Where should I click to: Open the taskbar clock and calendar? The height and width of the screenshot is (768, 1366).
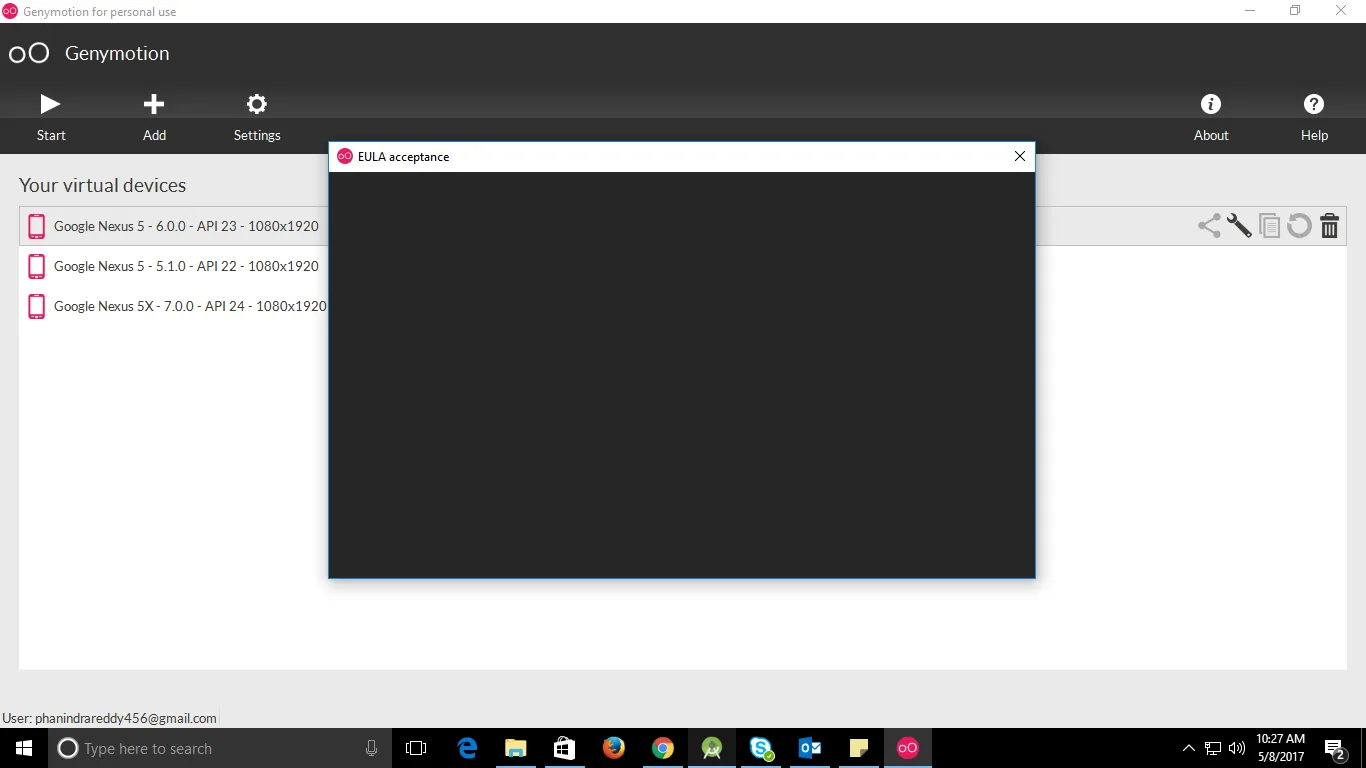1281,748
